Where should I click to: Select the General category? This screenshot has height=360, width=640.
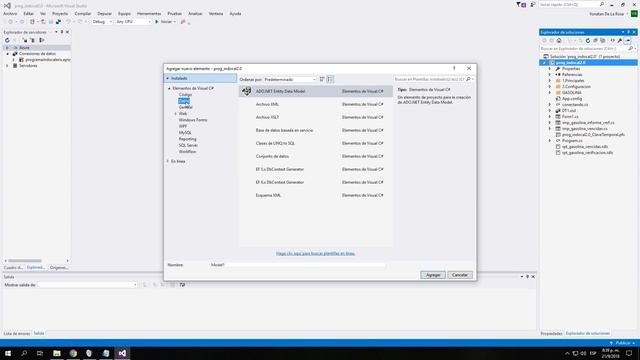click(x=186, y=107)
